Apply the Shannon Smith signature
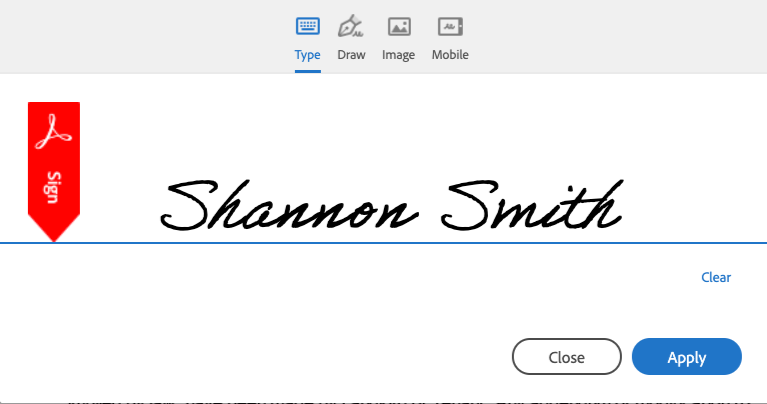Image resolution: width=767 pixels, height=404 pixels. pos(687,357)
